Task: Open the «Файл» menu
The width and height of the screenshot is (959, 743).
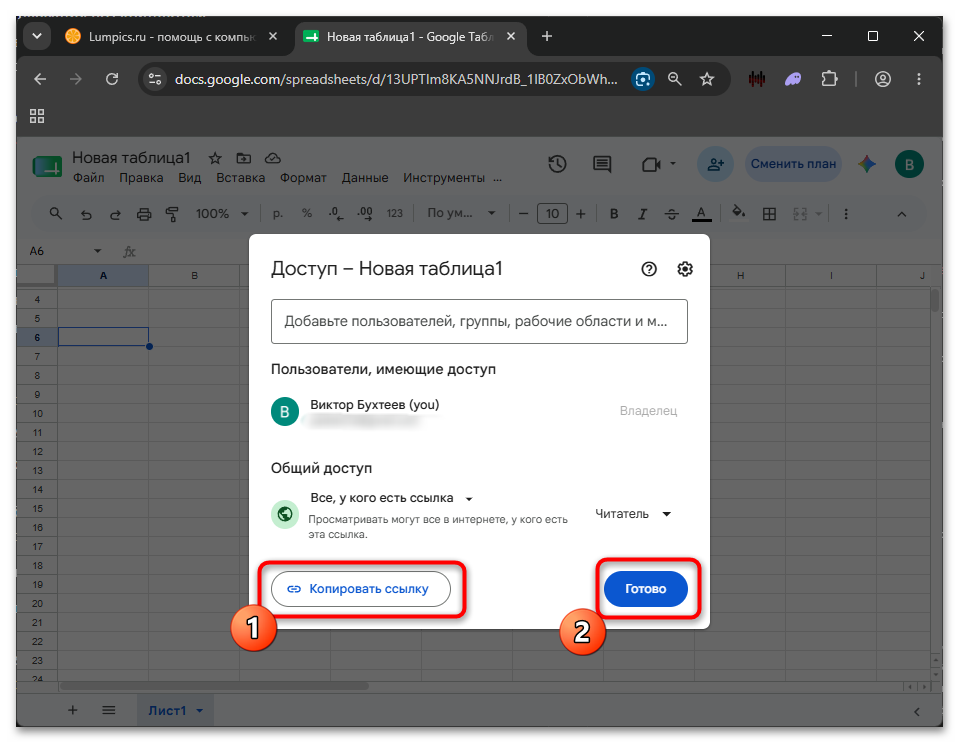Action: (89, 178)
